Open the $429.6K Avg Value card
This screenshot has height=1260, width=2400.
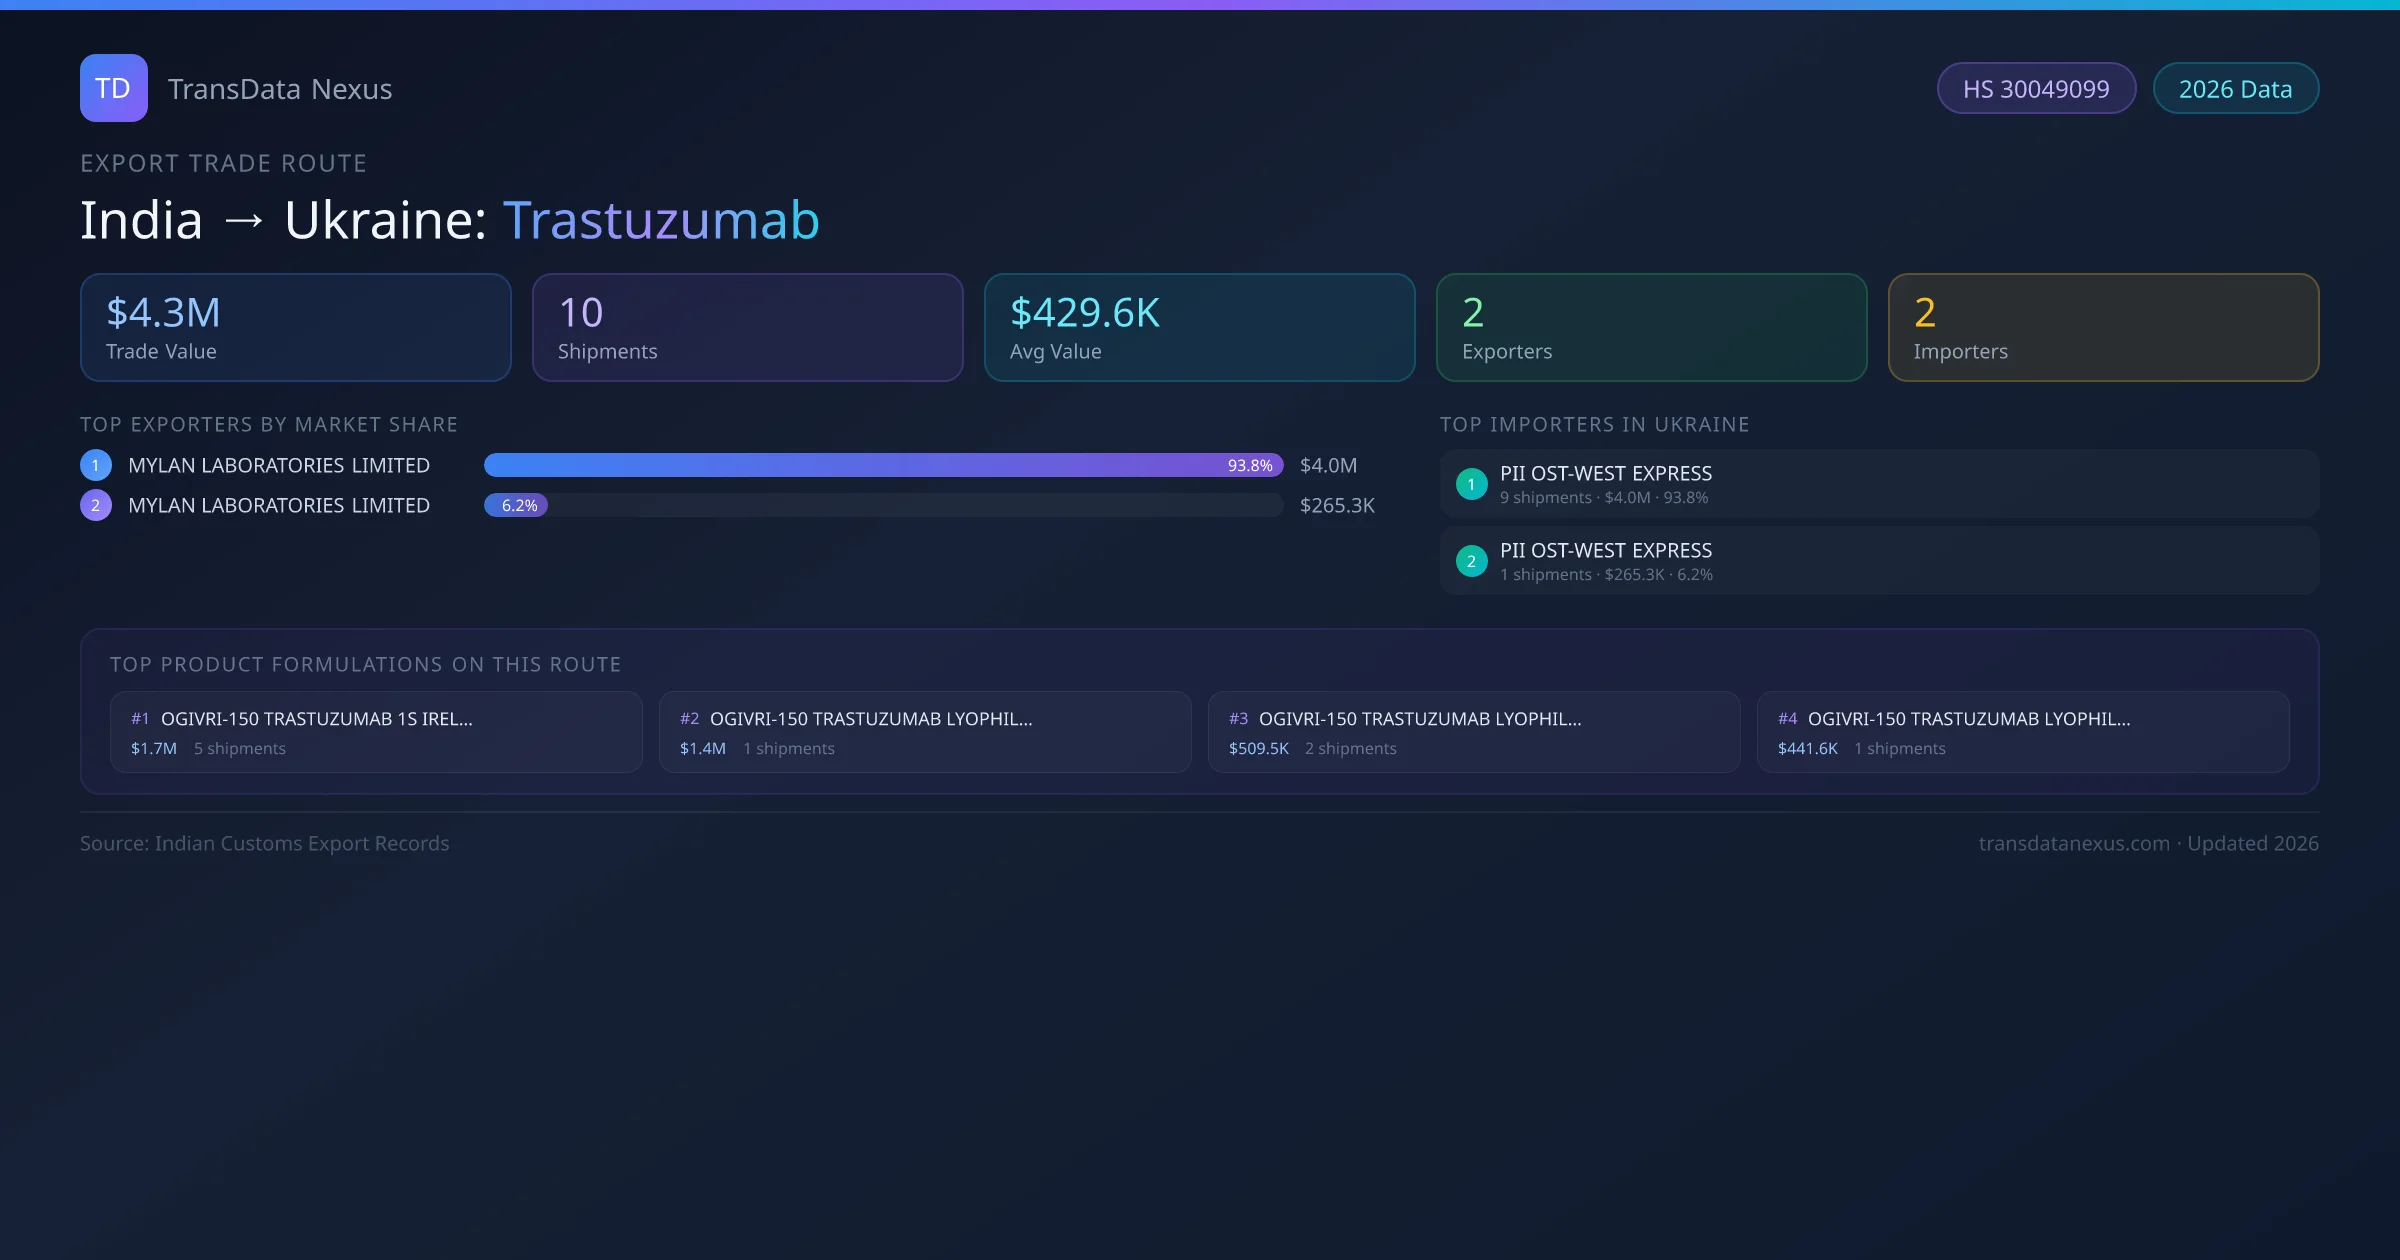(x=1199, y=328)
